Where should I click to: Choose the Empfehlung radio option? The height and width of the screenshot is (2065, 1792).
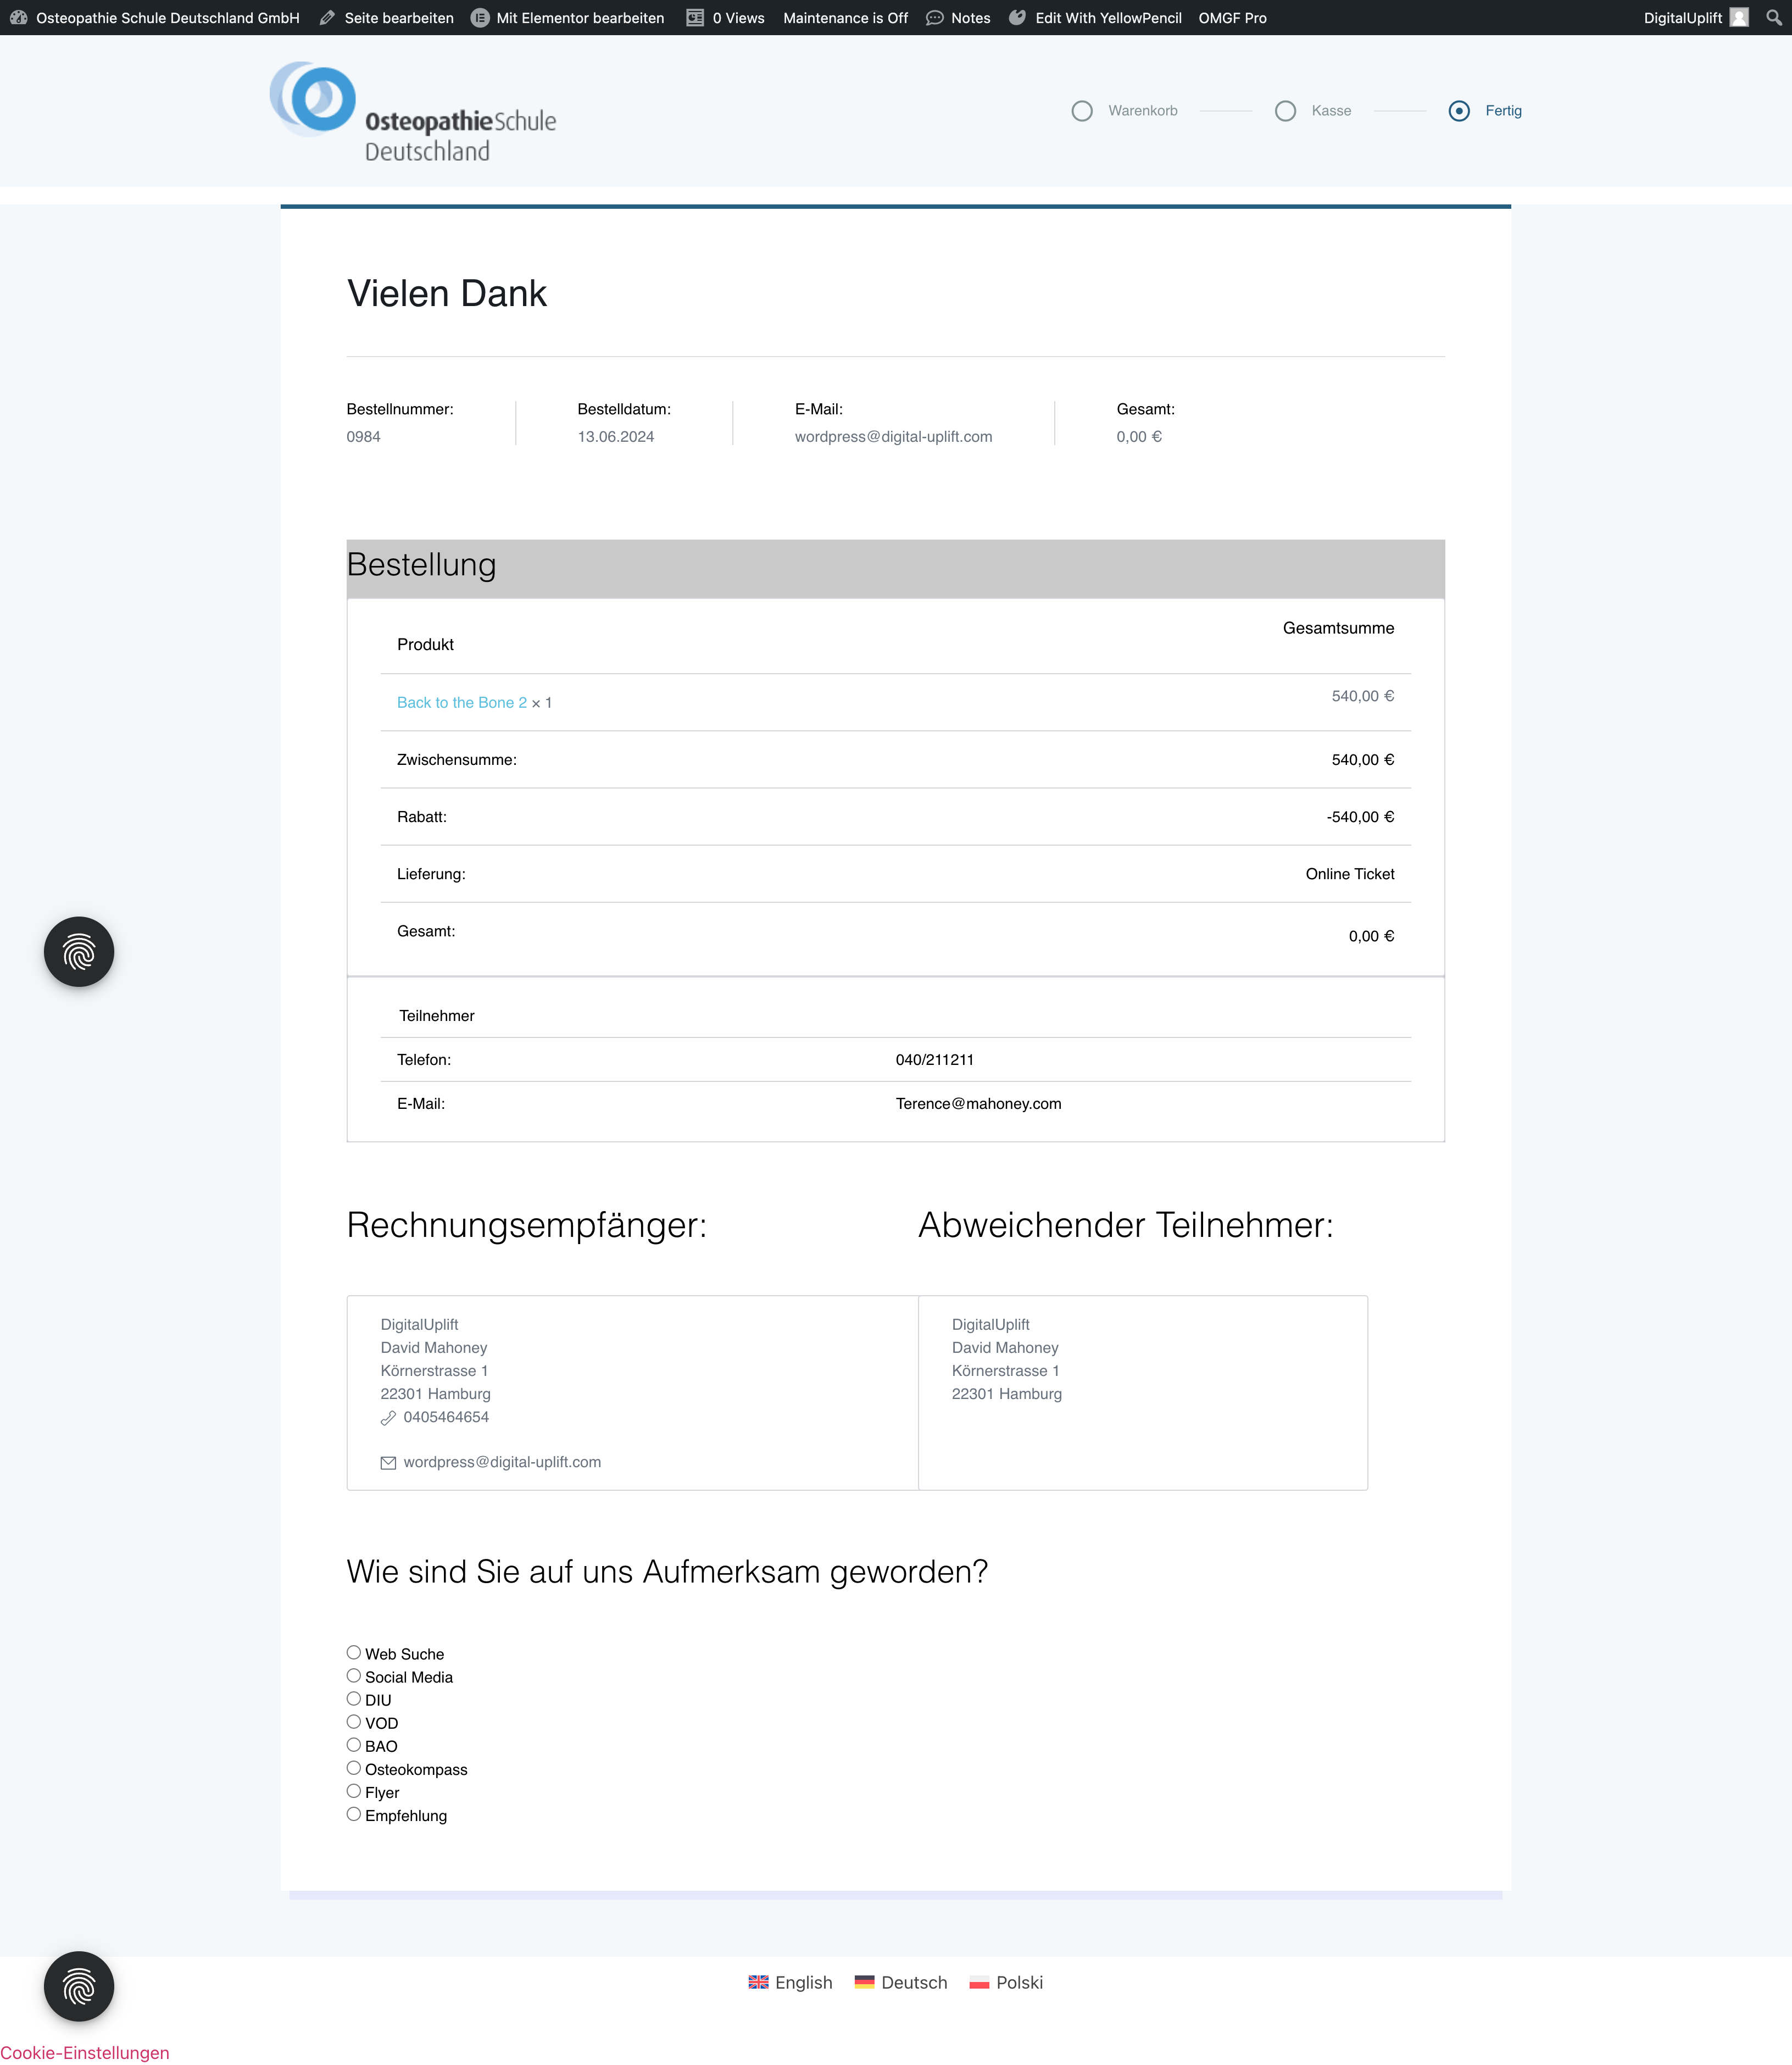tap(354, 1814)
